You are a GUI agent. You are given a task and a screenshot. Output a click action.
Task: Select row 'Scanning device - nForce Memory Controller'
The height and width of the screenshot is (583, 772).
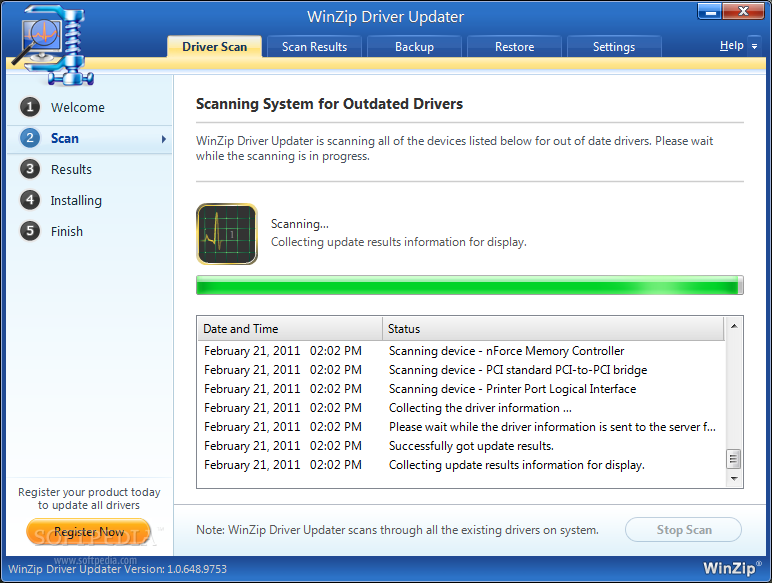tap(461, 351)
